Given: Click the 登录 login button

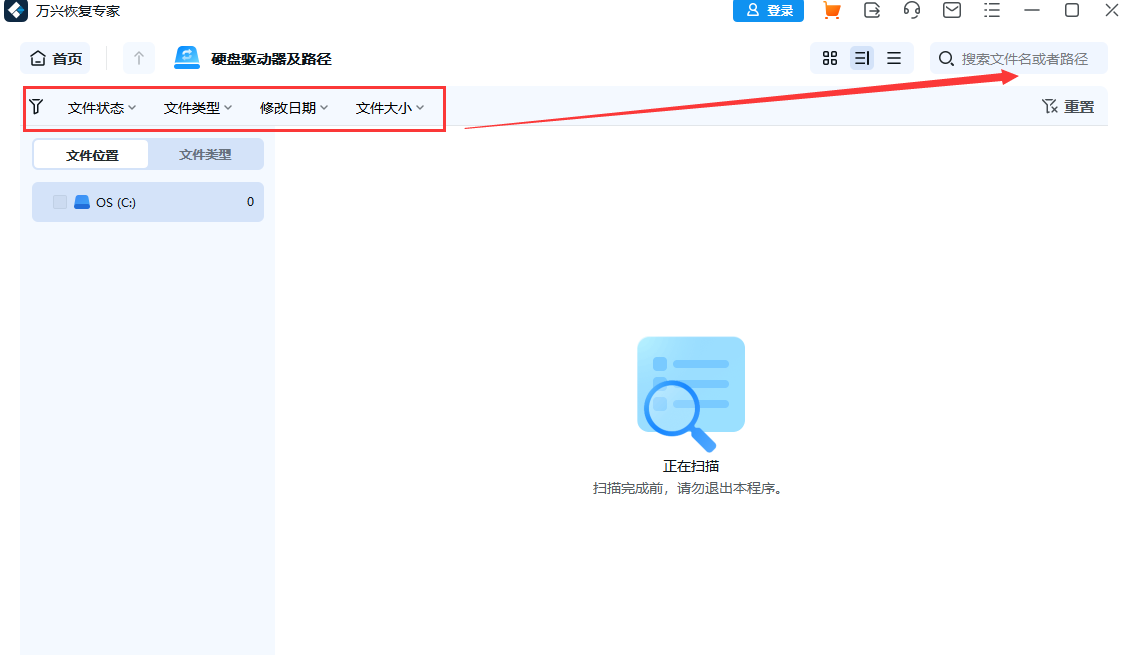Looking at the screenshot, I should 768,11.
